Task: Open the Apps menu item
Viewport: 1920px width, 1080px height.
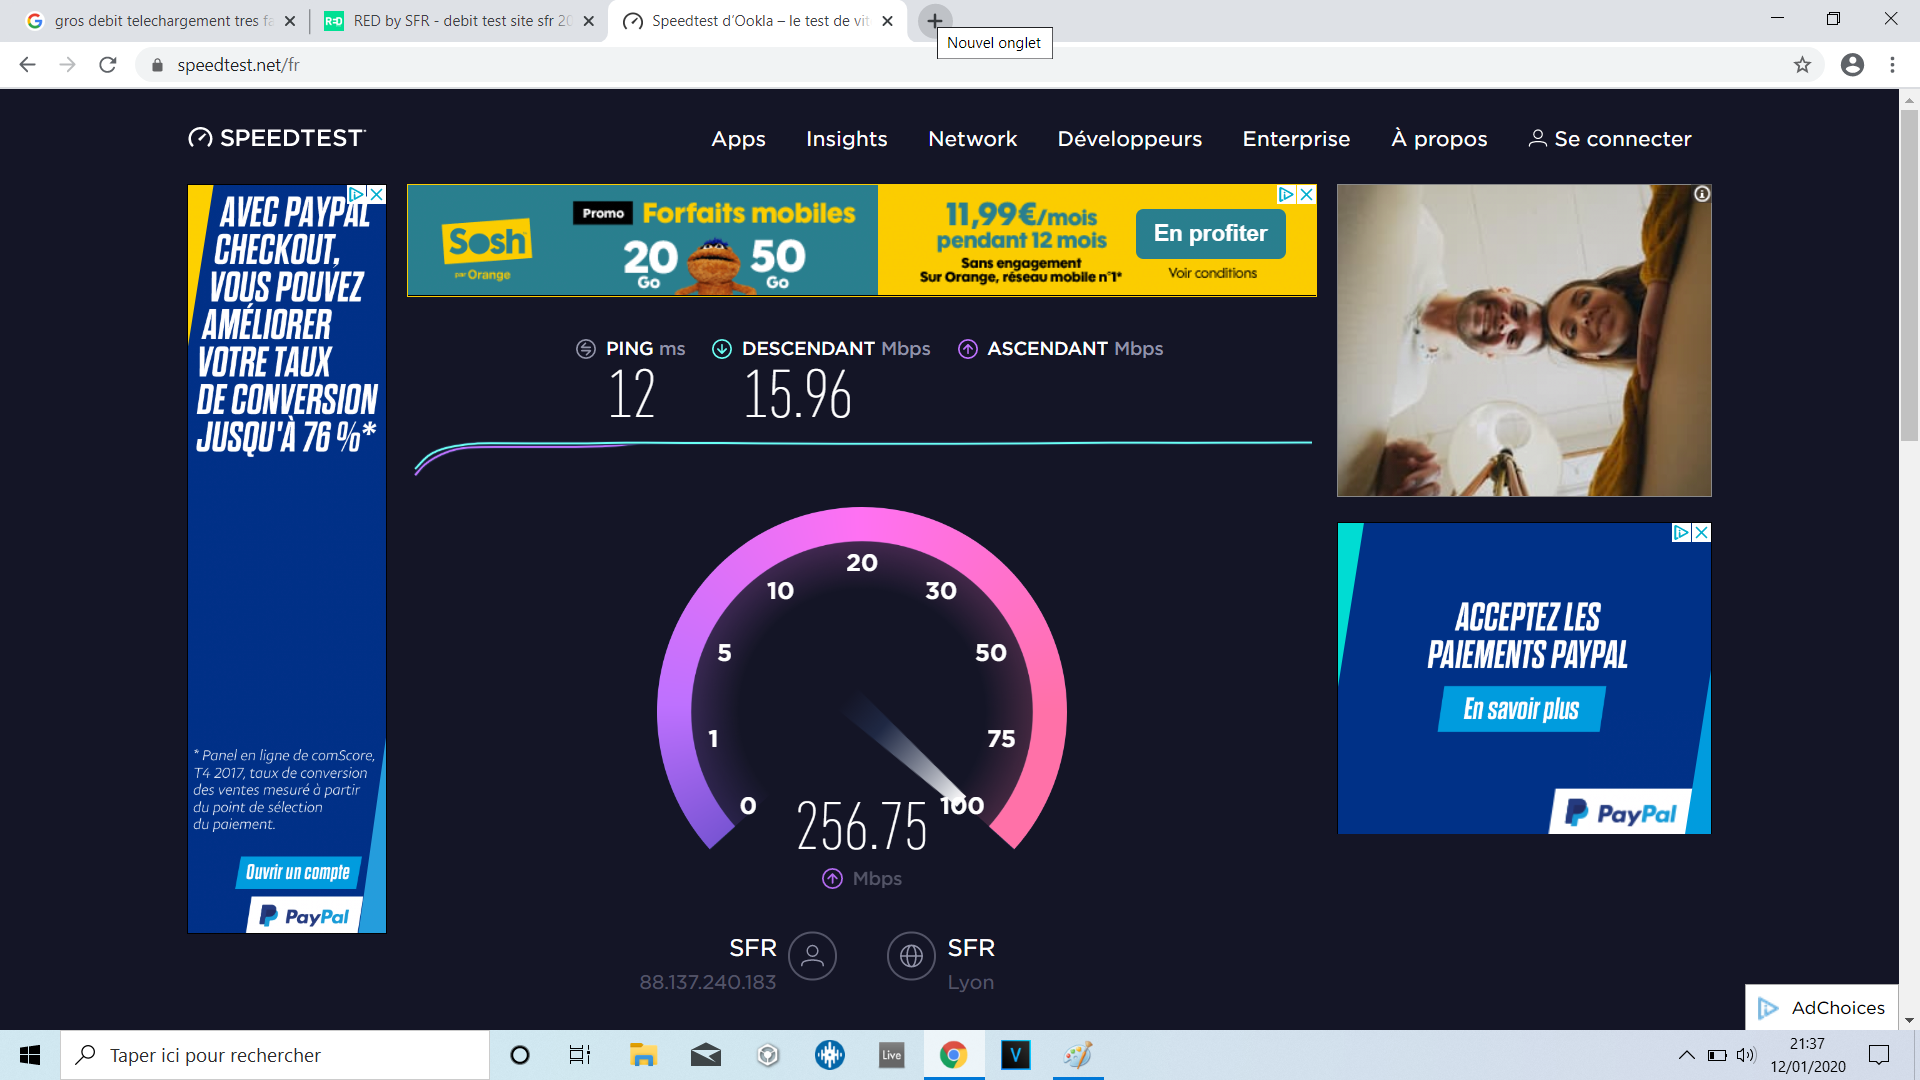Action: (x=738, y=139)
